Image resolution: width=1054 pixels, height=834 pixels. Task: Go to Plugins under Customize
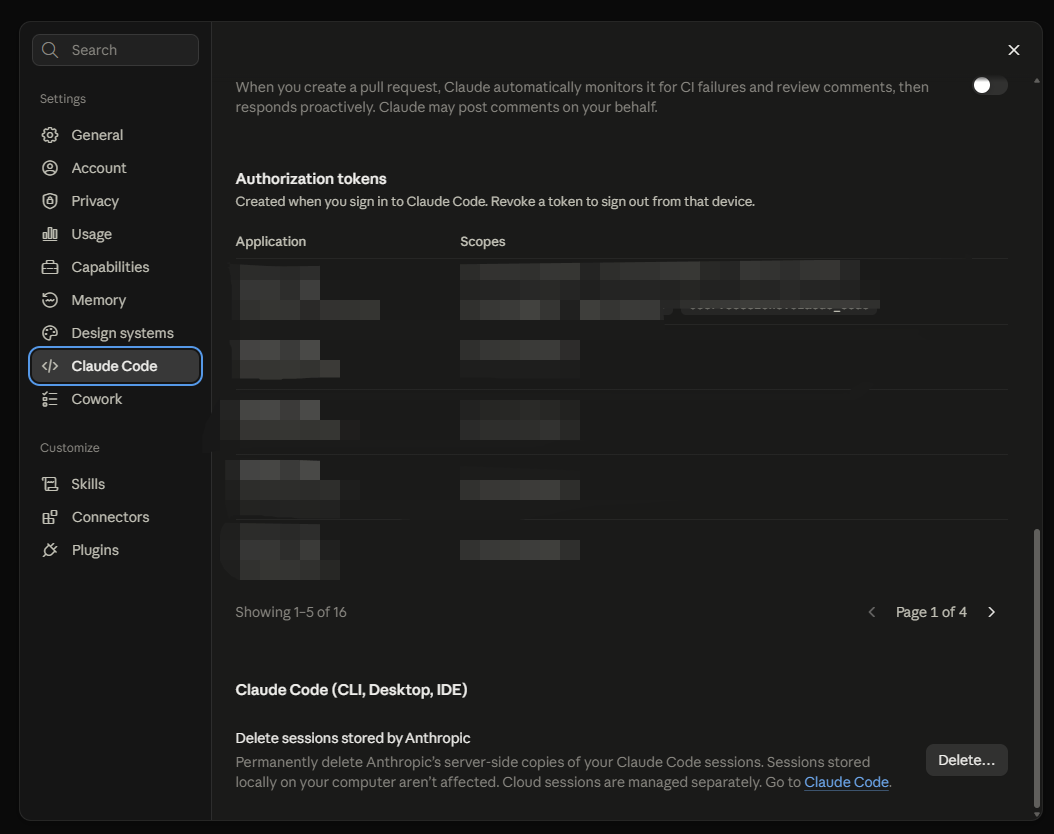point(116,550)
